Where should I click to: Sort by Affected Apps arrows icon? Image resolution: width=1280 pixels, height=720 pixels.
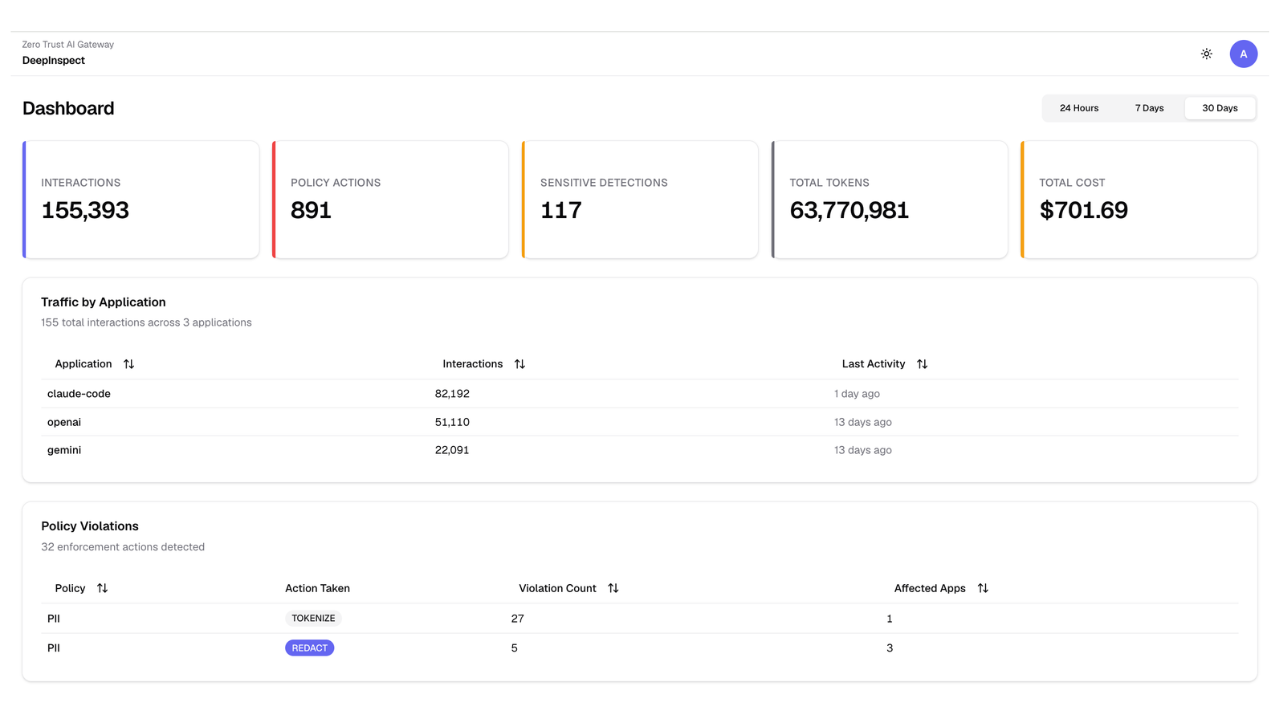(983, 588)
